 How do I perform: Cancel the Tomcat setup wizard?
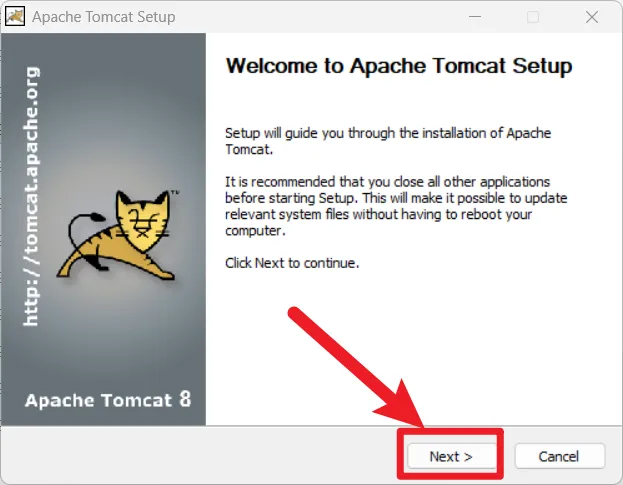point(559,456)
